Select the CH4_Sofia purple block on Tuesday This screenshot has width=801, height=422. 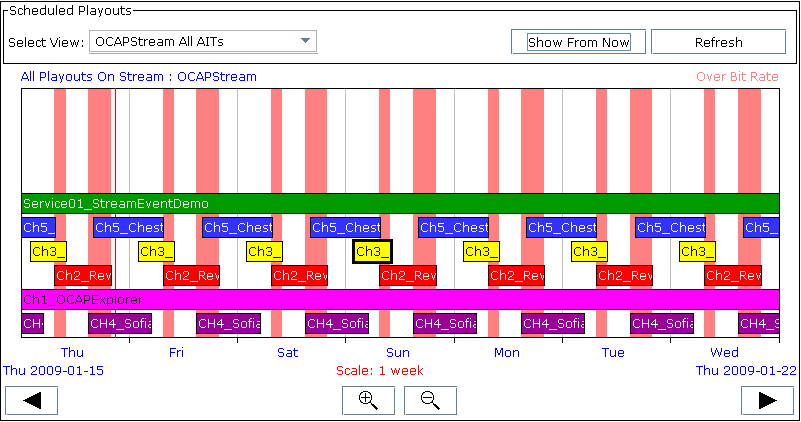coord(662,323)
